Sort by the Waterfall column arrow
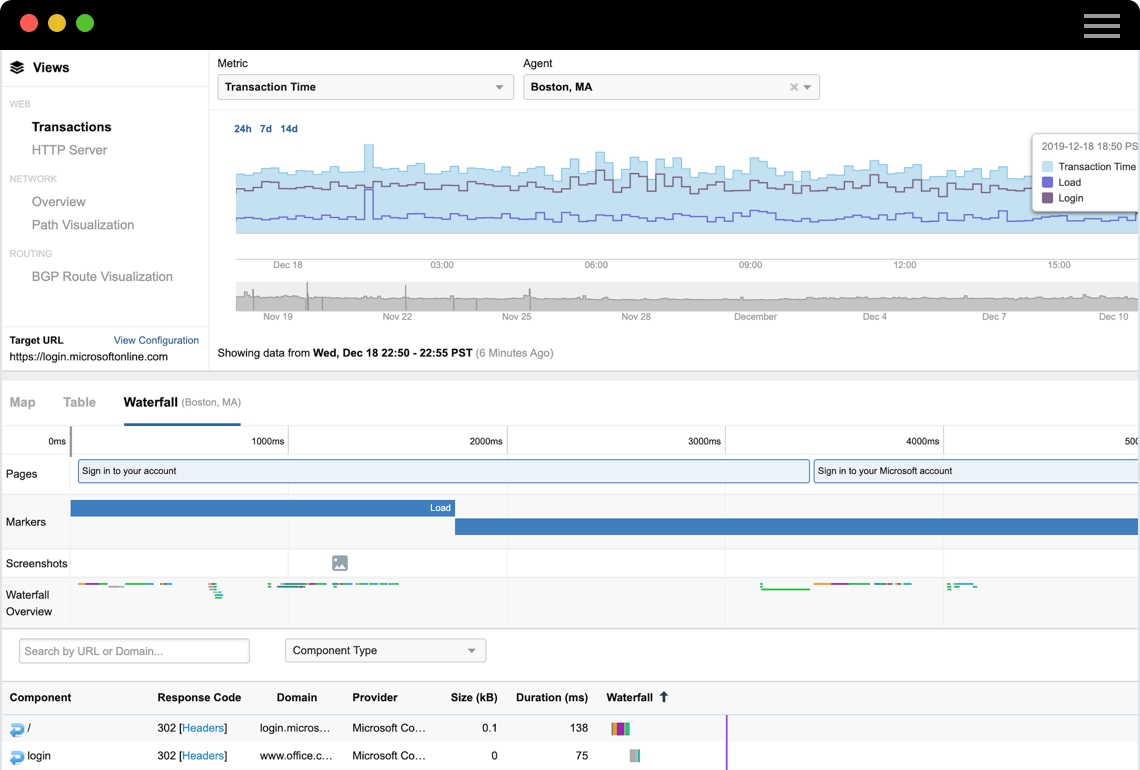The image size is (1140, 770). (x=664, y=697)
